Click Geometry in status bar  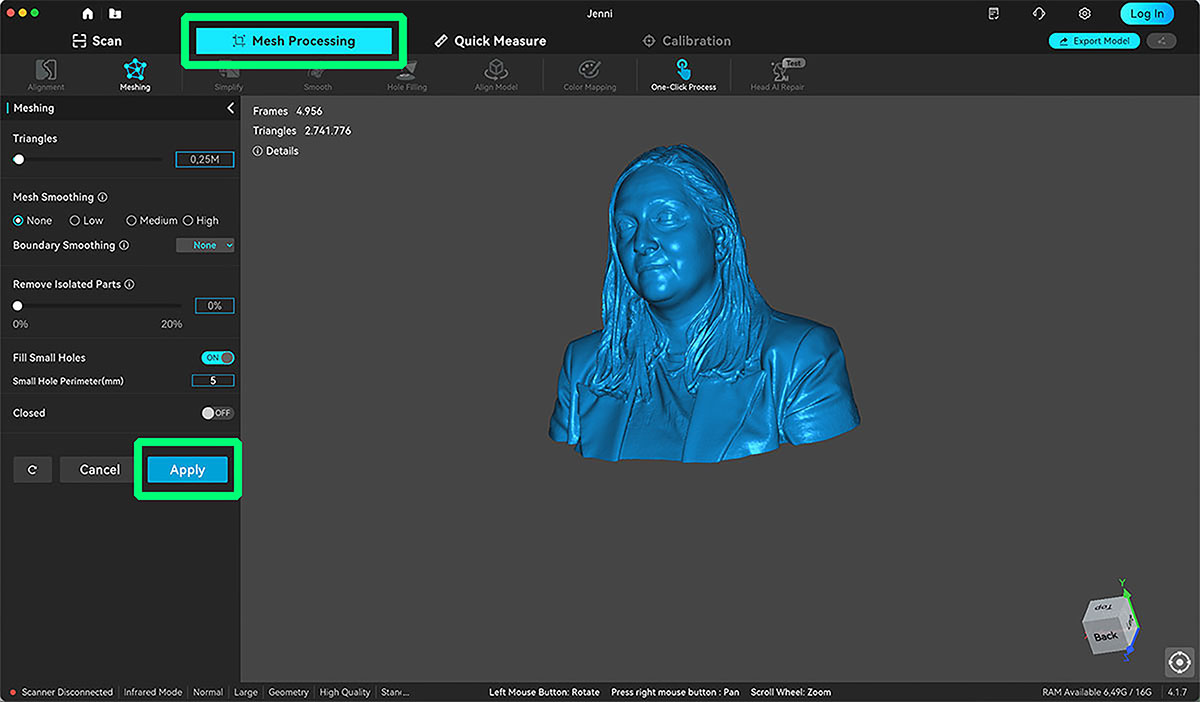[288, 692]
